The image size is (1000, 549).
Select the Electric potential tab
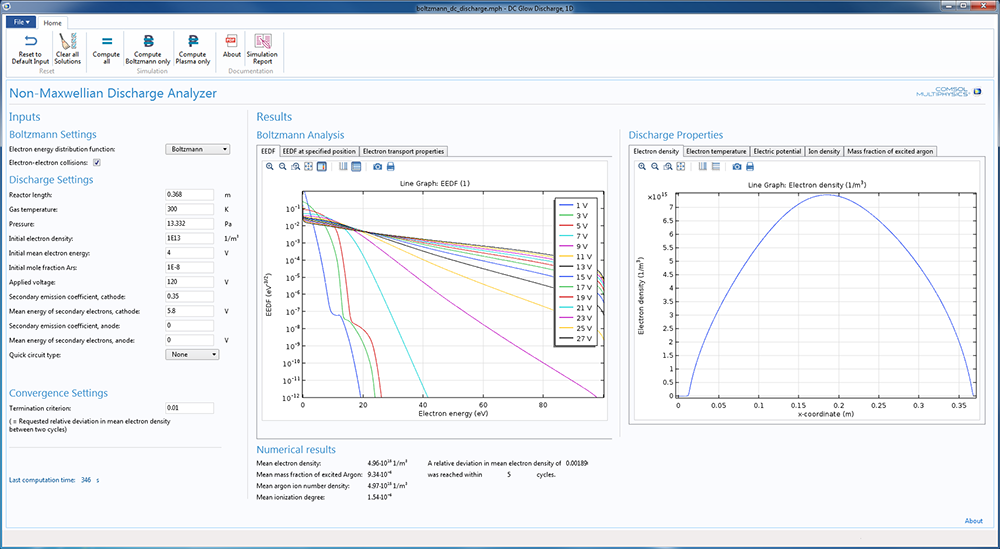[776, 151]
